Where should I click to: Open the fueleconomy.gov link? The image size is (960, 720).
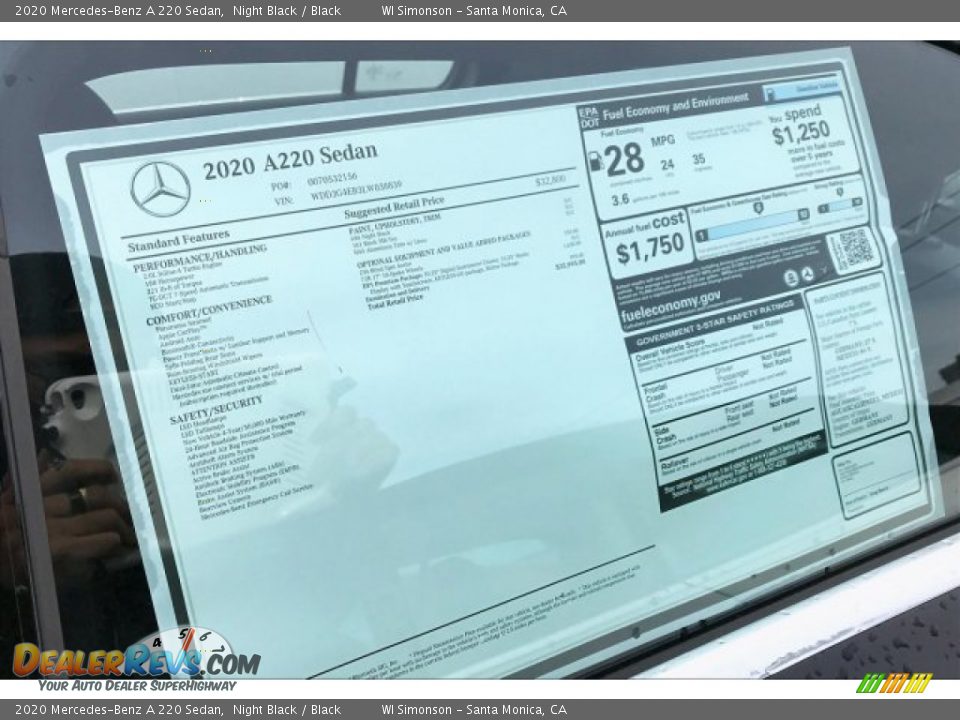pos(672,300)
